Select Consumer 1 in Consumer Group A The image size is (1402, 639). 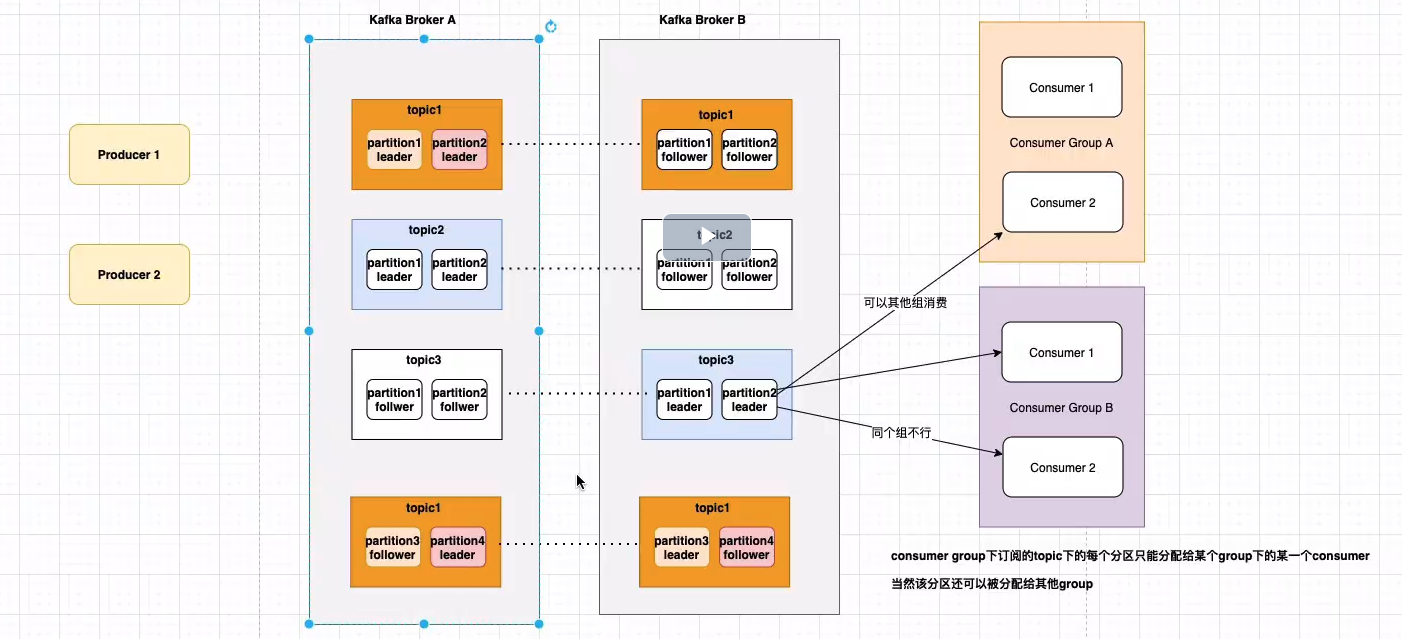coord(1061,87)
